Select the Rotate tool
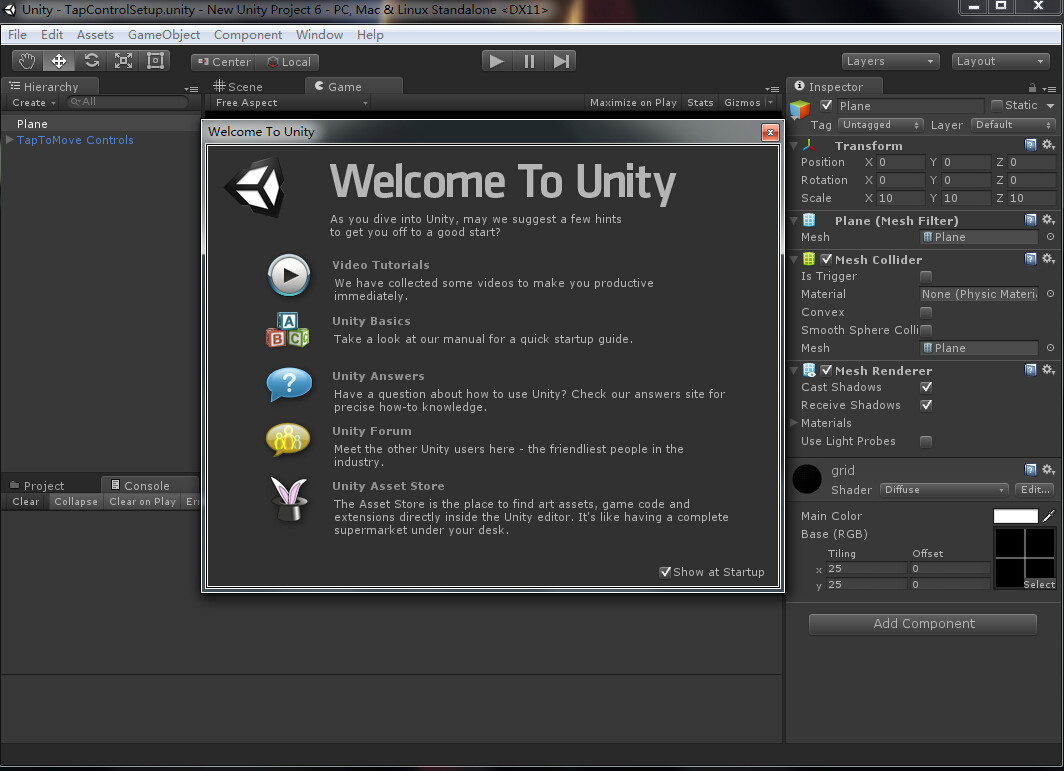Viewport: 1064px width, 771px height. [91, 60]
